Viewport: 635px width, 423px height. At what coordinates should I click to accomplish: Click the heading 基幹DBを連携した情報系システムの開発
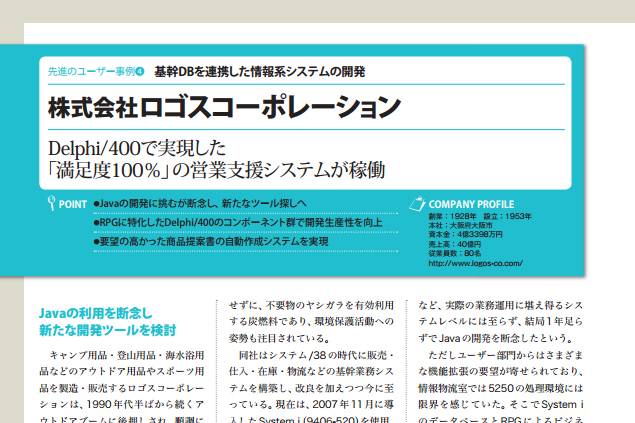coord(260,72)
